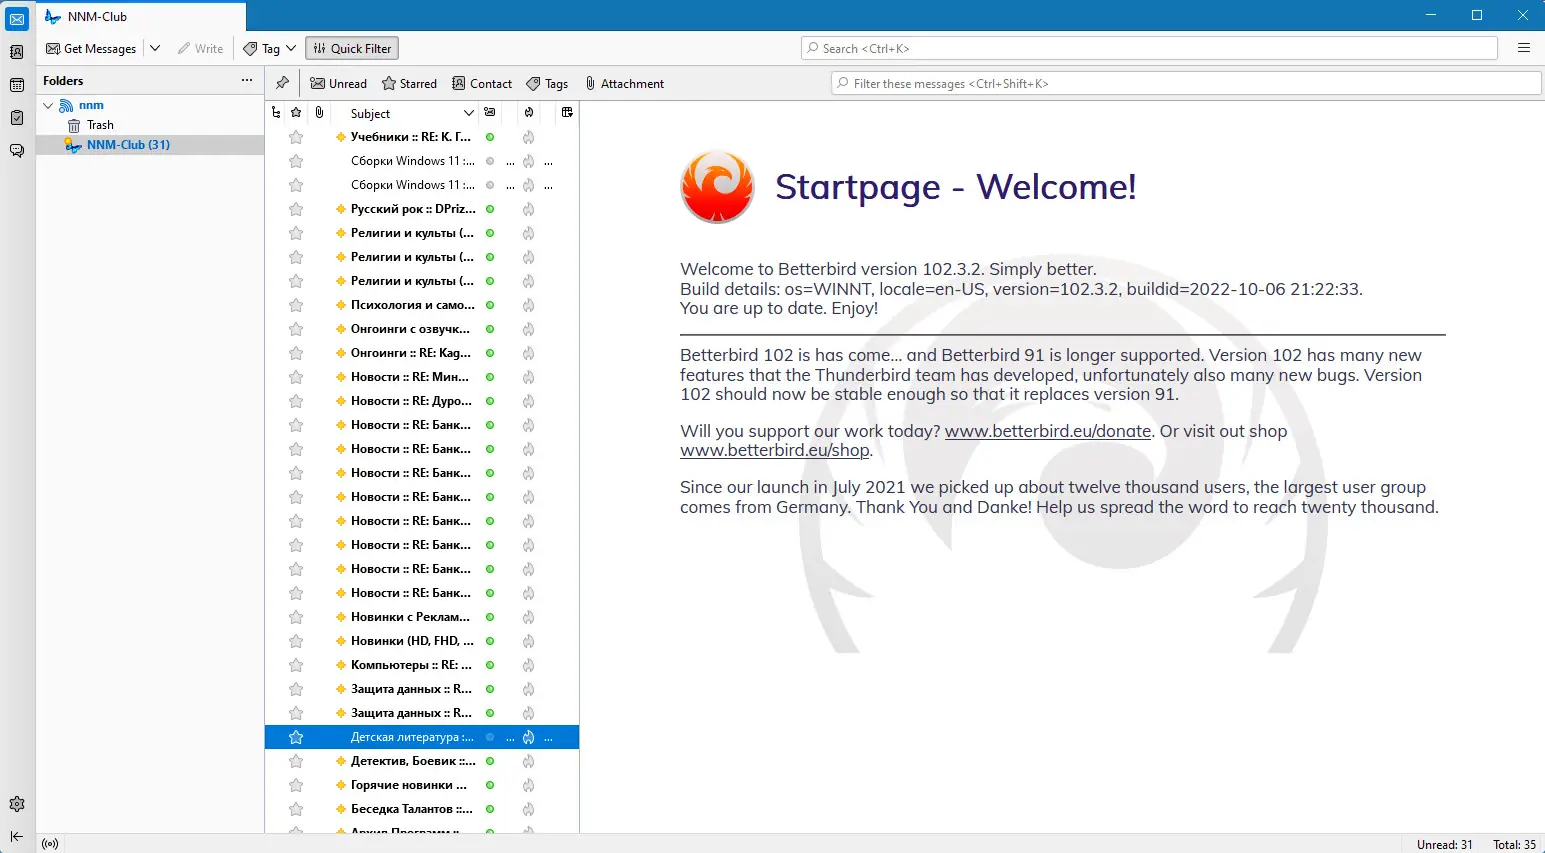This screenshot has height=853, width=1545.
Task: Star the 'Учебники' message
Action: 296,137
